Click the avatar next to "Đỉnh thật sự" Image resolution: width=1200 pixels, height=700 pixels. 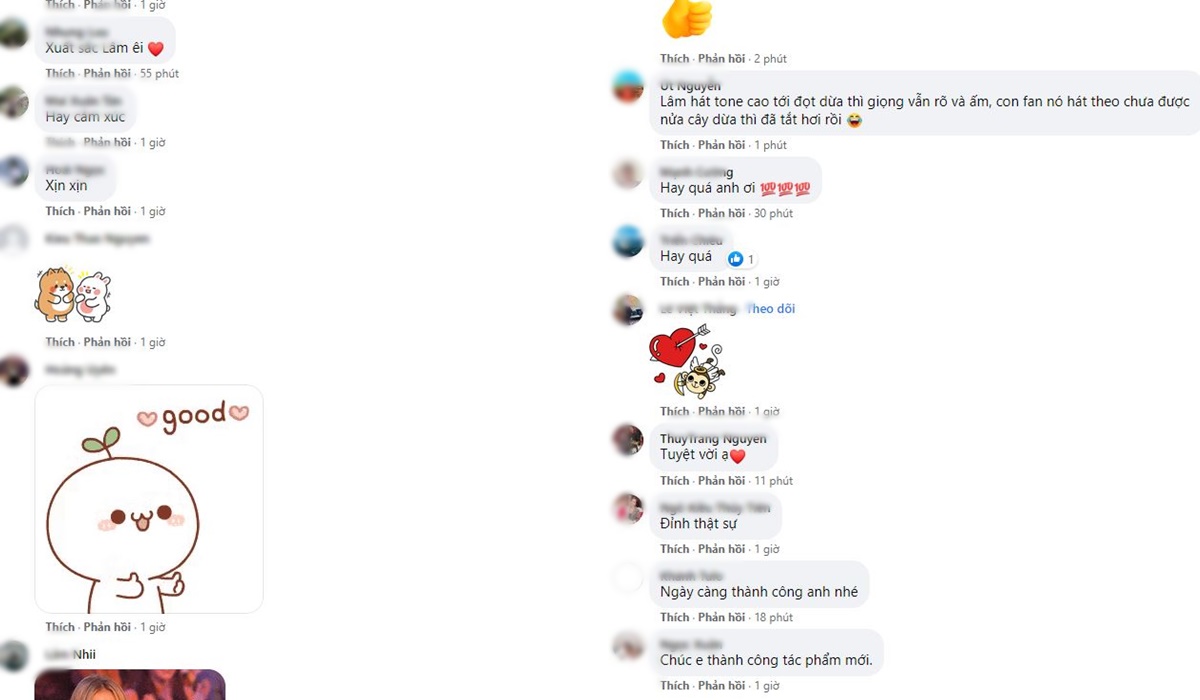(628, 508)
